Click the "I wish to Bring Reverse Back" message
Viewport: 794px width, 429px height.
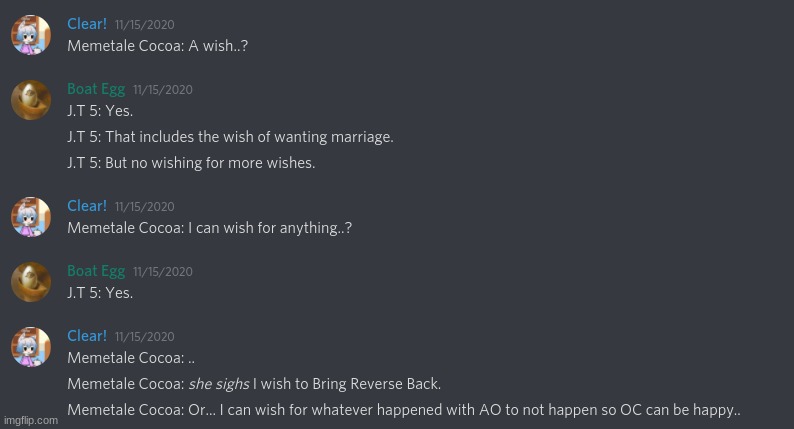click(x=254, y=384)
